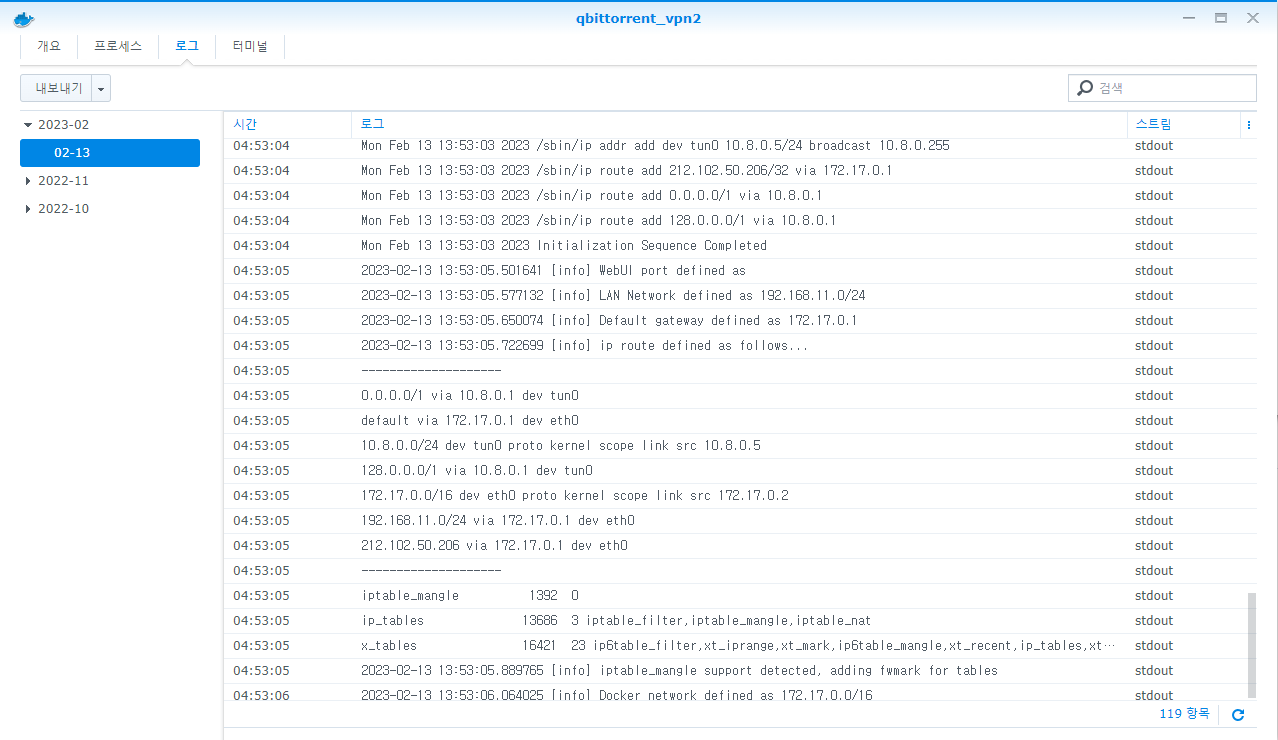
Task: Switch to the 개요 tab
Action: point(49,46)
